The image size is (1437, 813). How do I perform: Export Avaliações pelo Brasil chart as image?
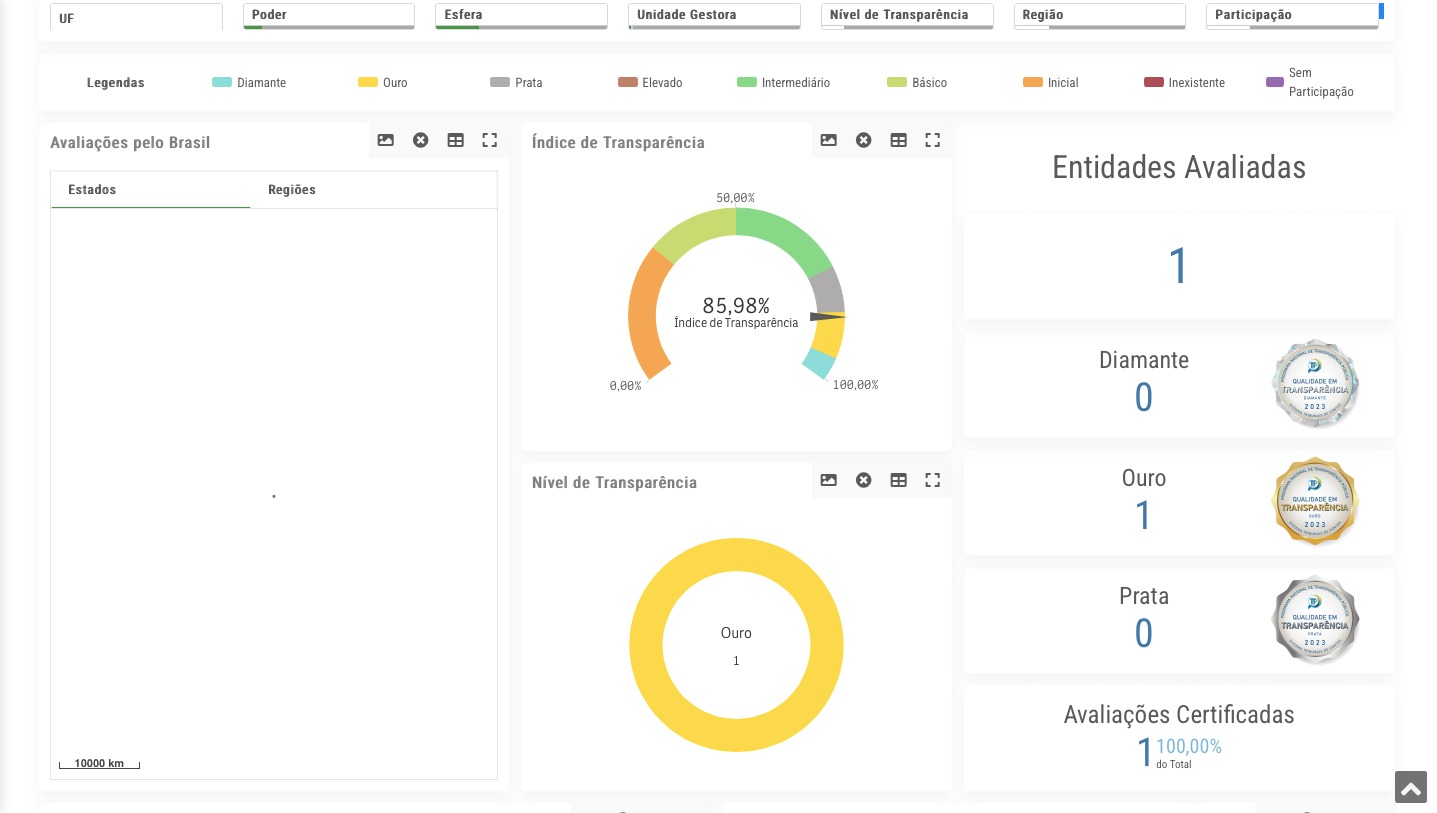(x=385, y=141)
